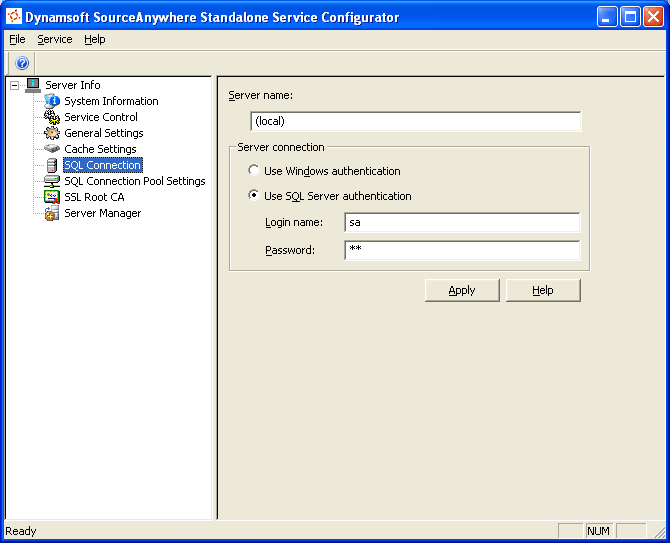Open the Service menu

(55, 39)
